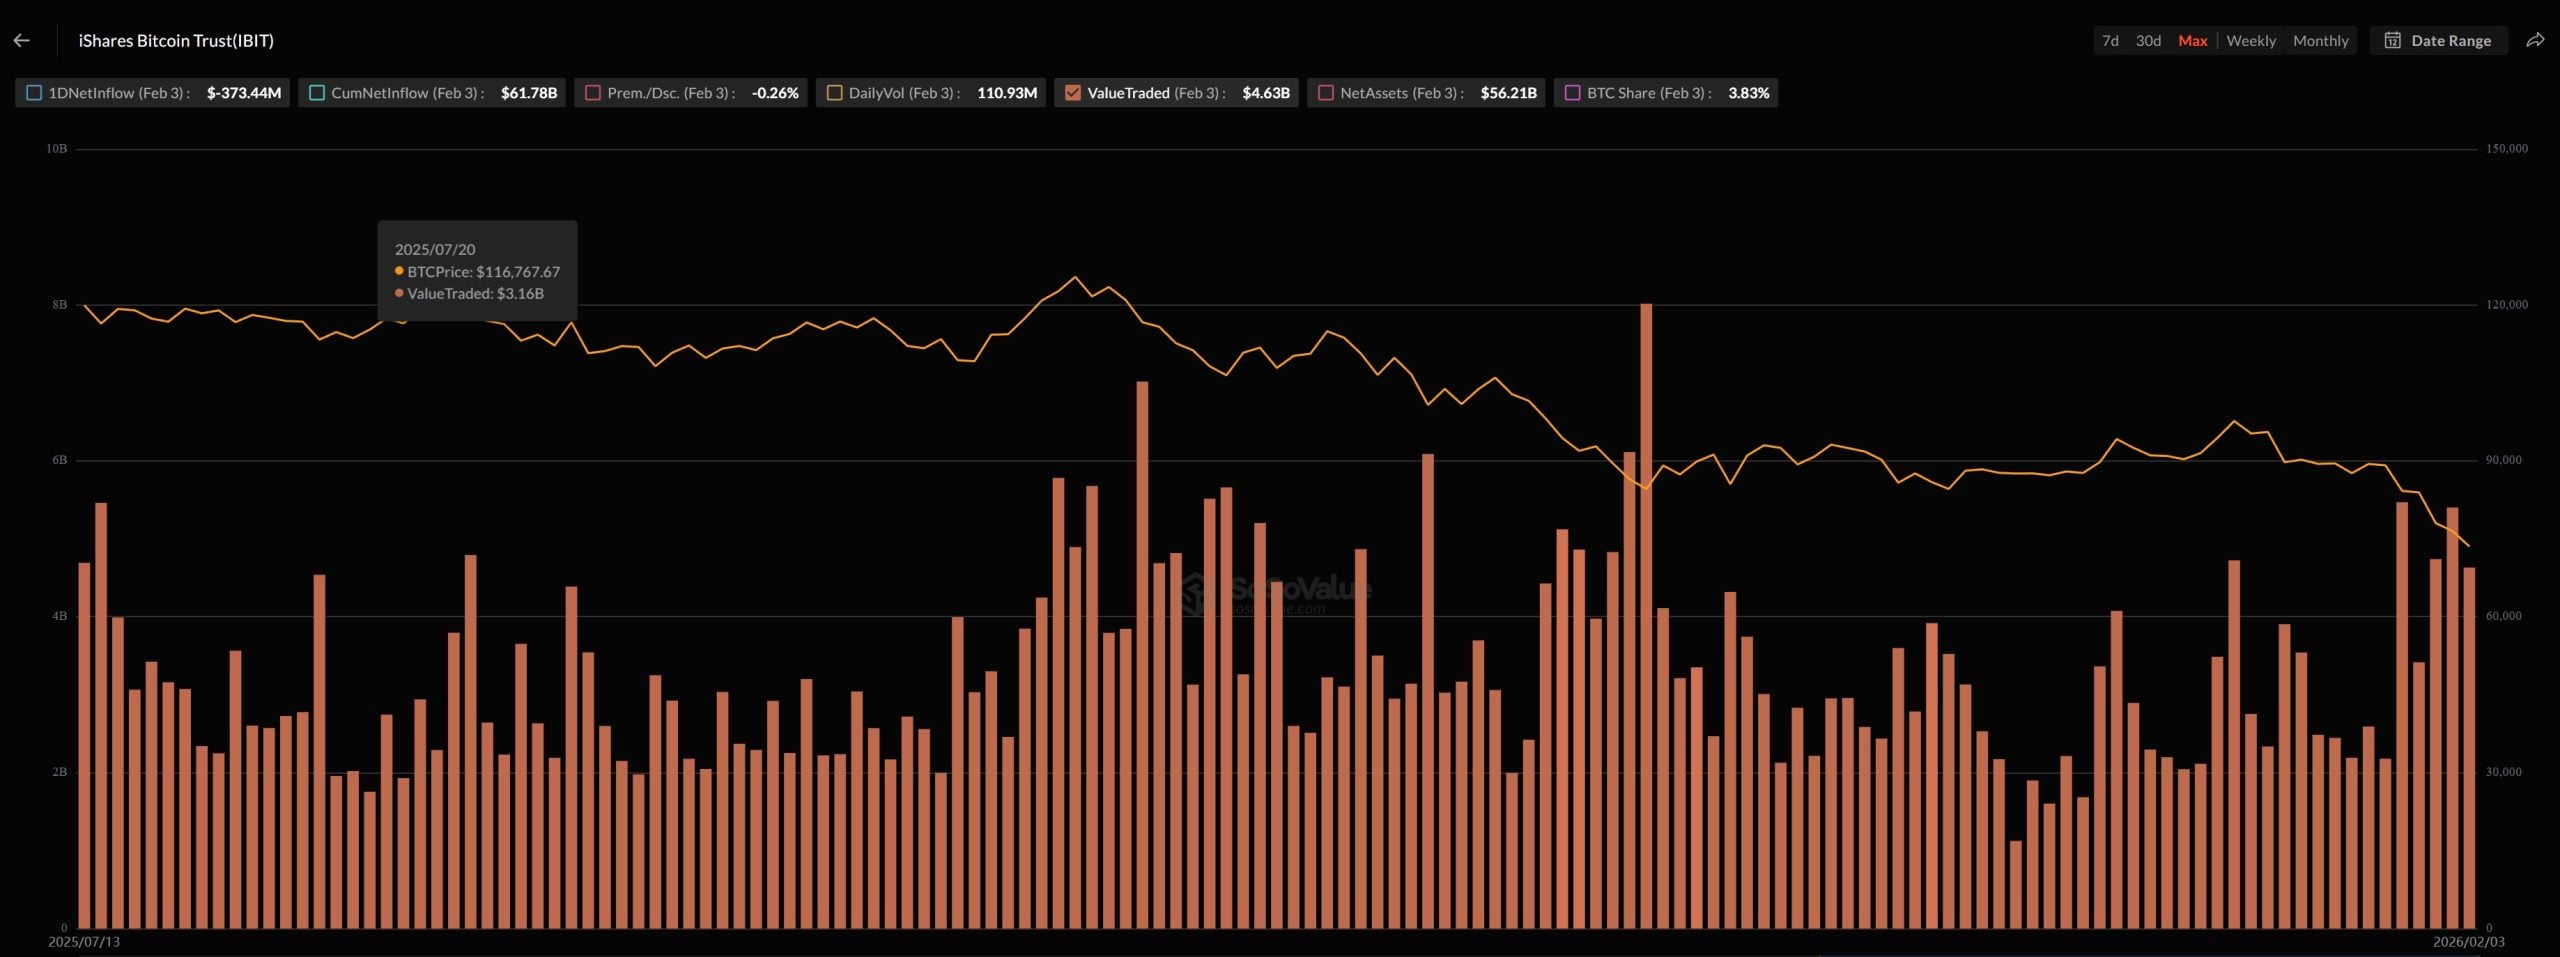Click the share arrow icon at top right

tap(2534, 41)
